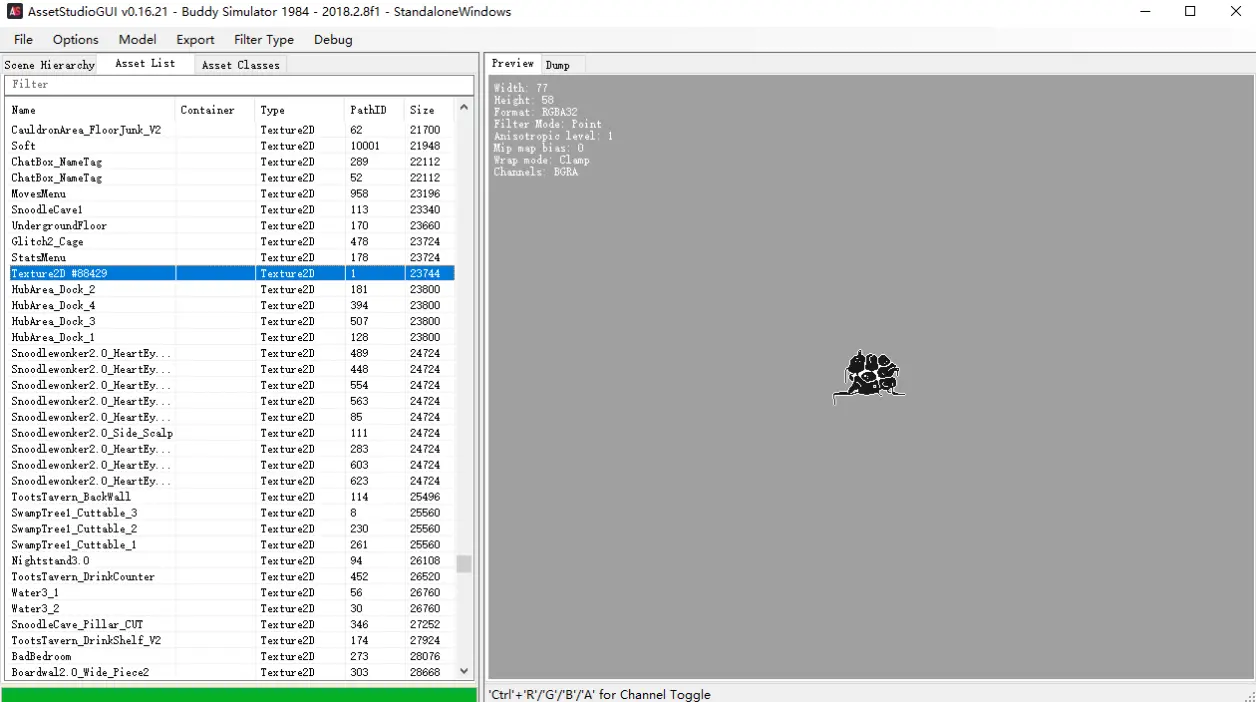The image size is (1256, 702).
Task: Select the SwampTree1_Cuttable_2 row
Action: point(230,529)
